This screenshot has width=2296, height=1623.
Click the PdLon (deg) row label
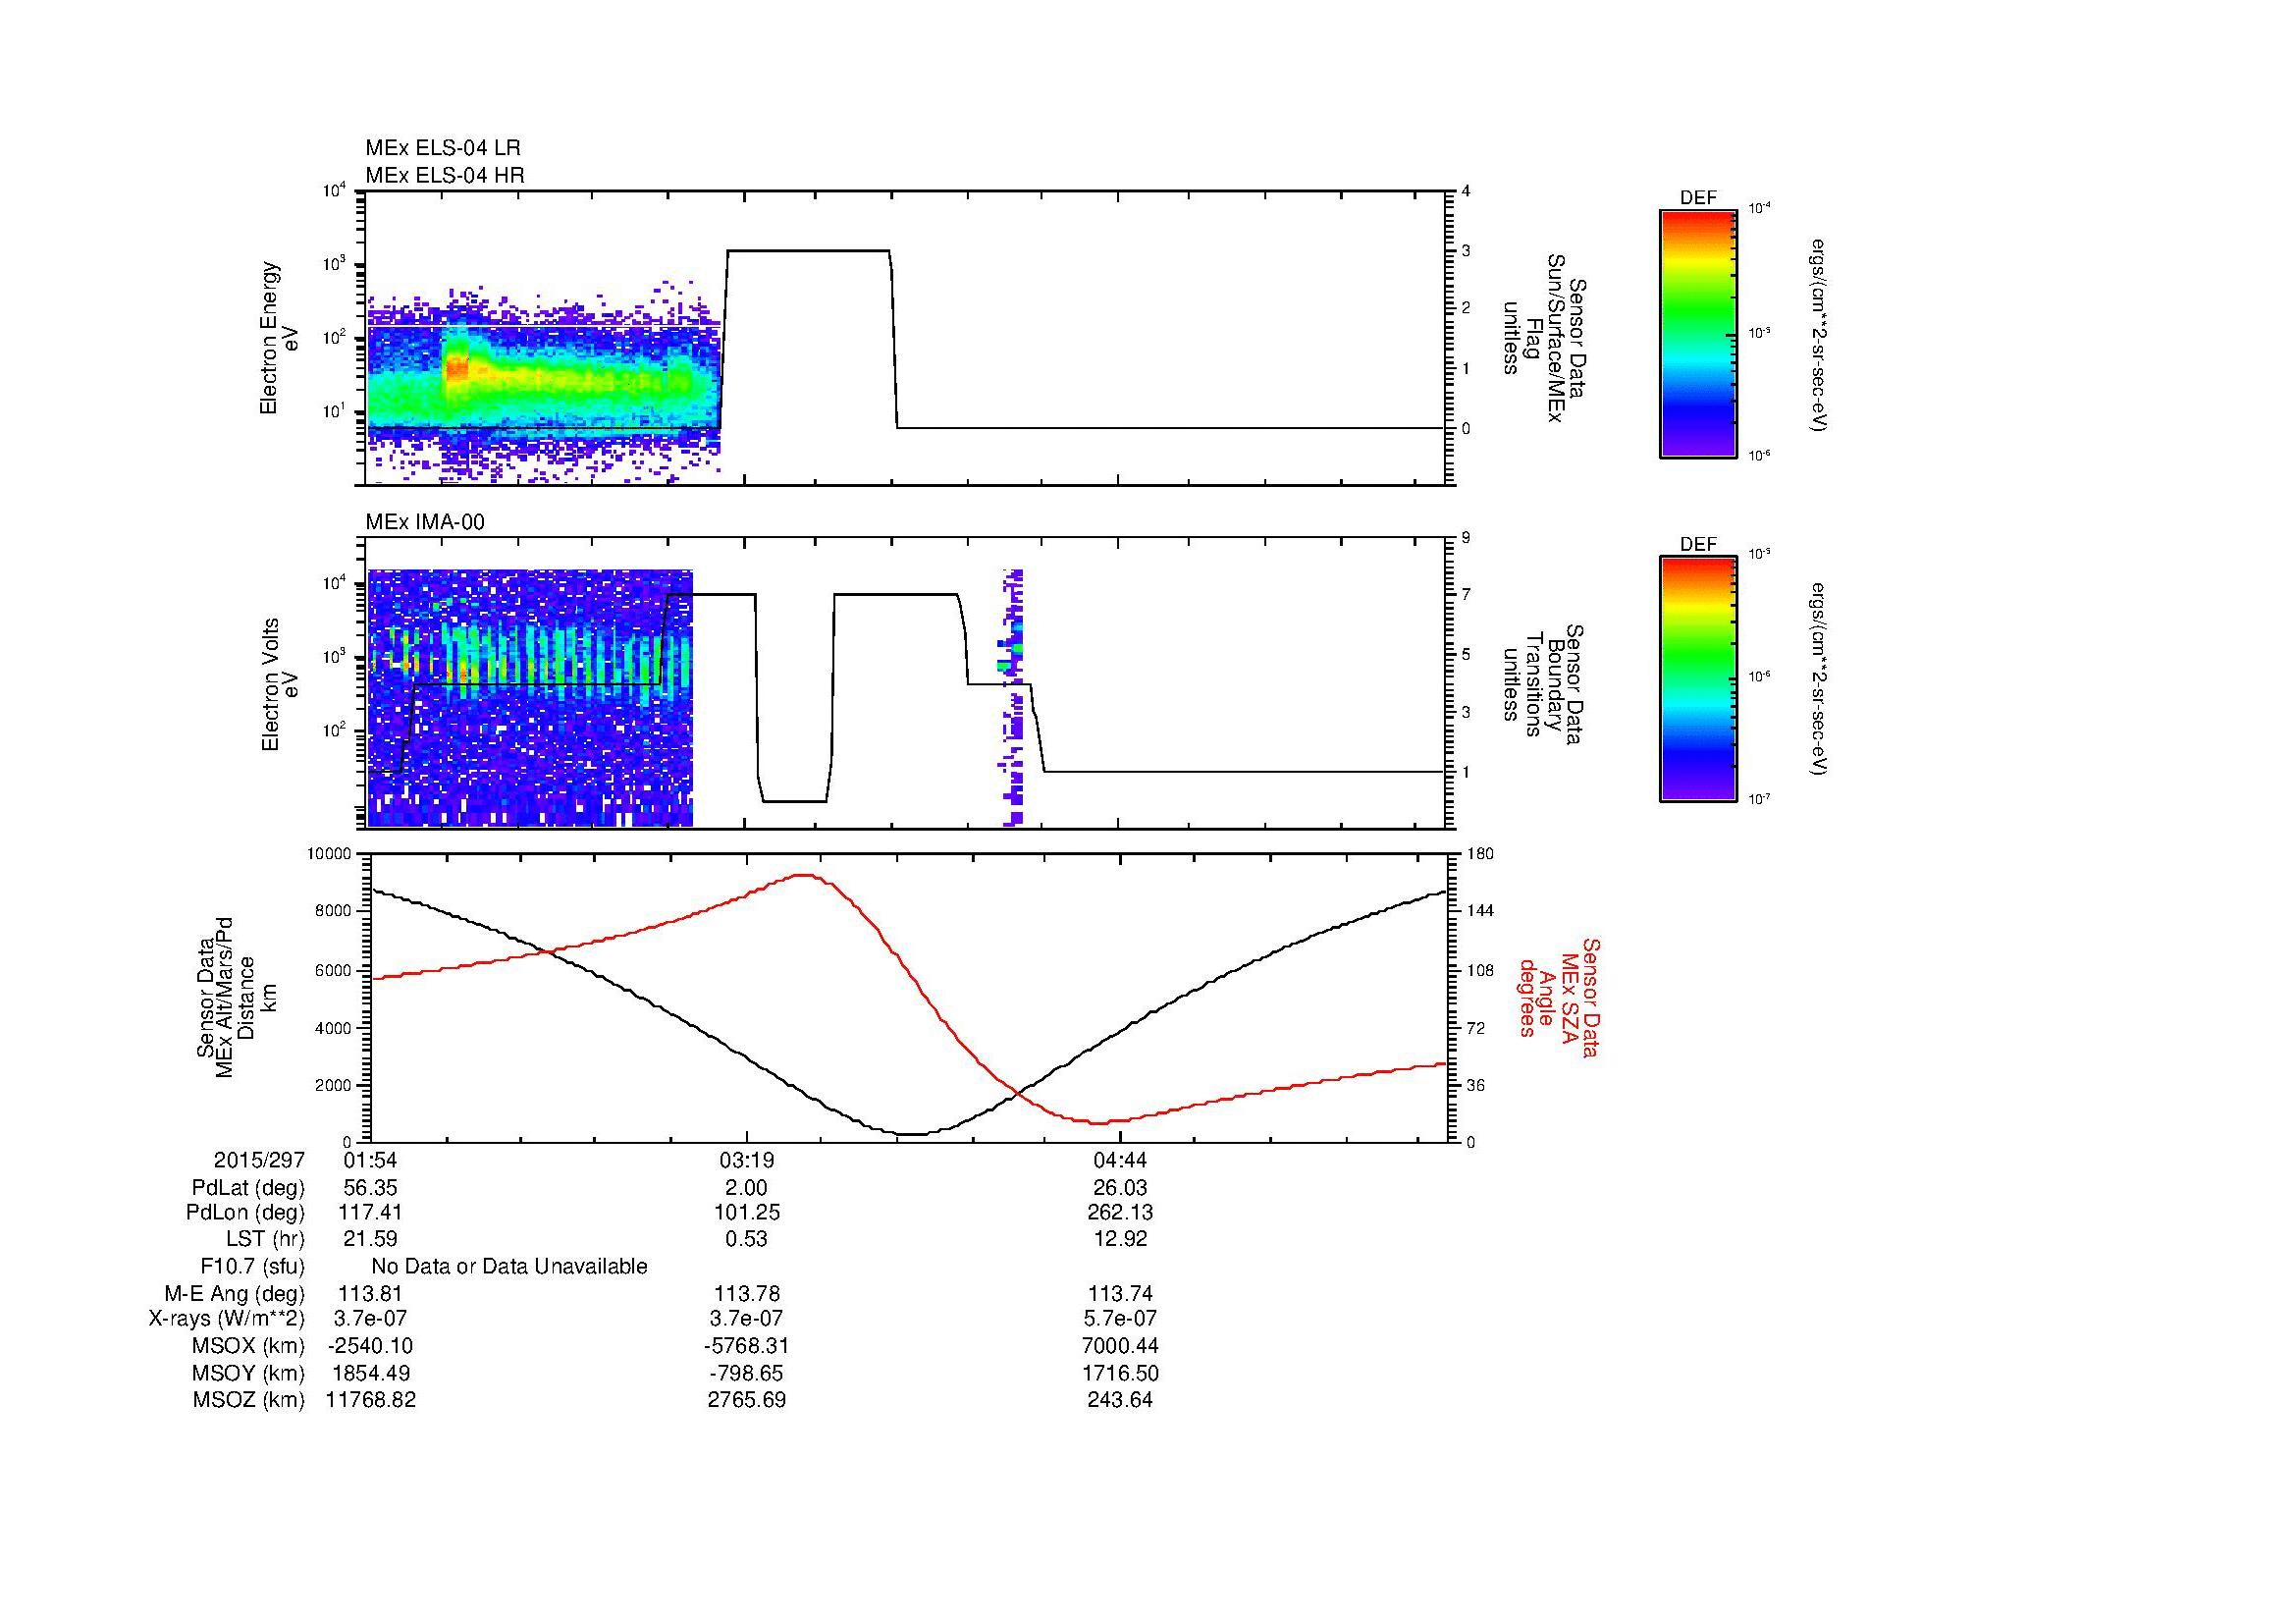247,1213
